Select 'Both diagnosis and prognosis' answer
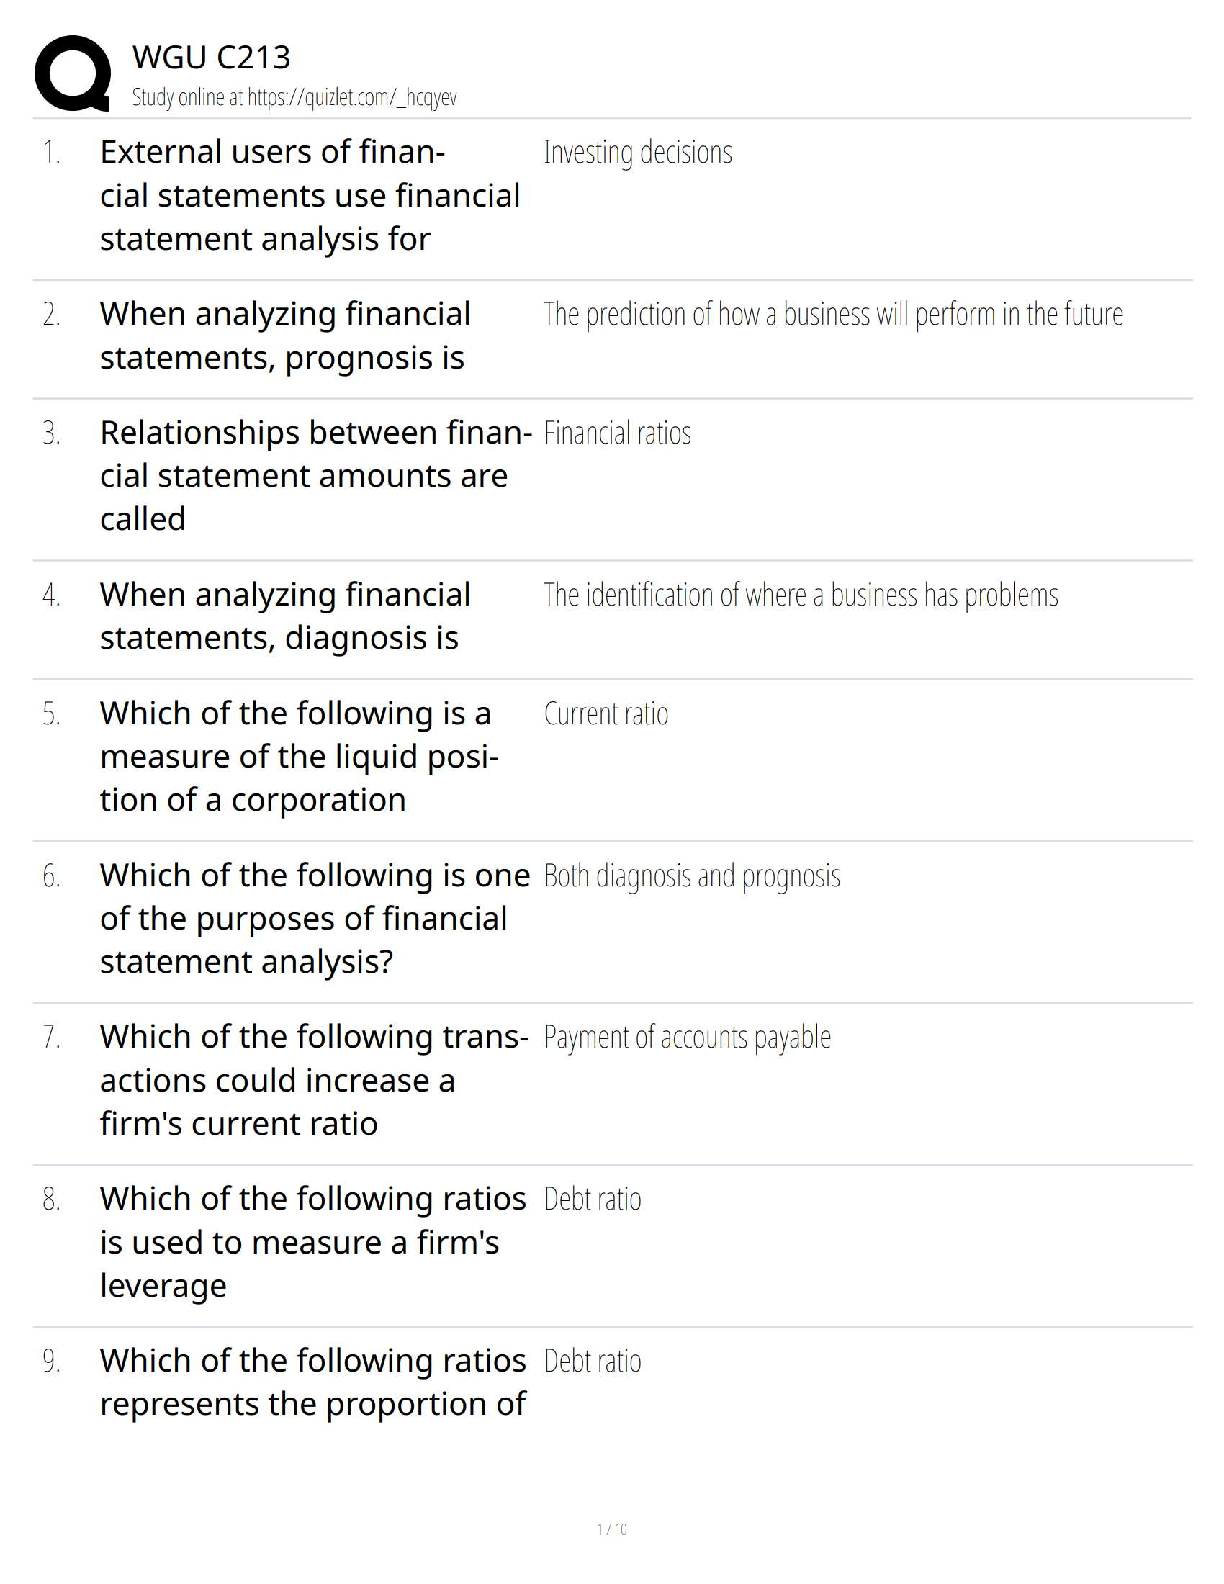 pos(691,877)
